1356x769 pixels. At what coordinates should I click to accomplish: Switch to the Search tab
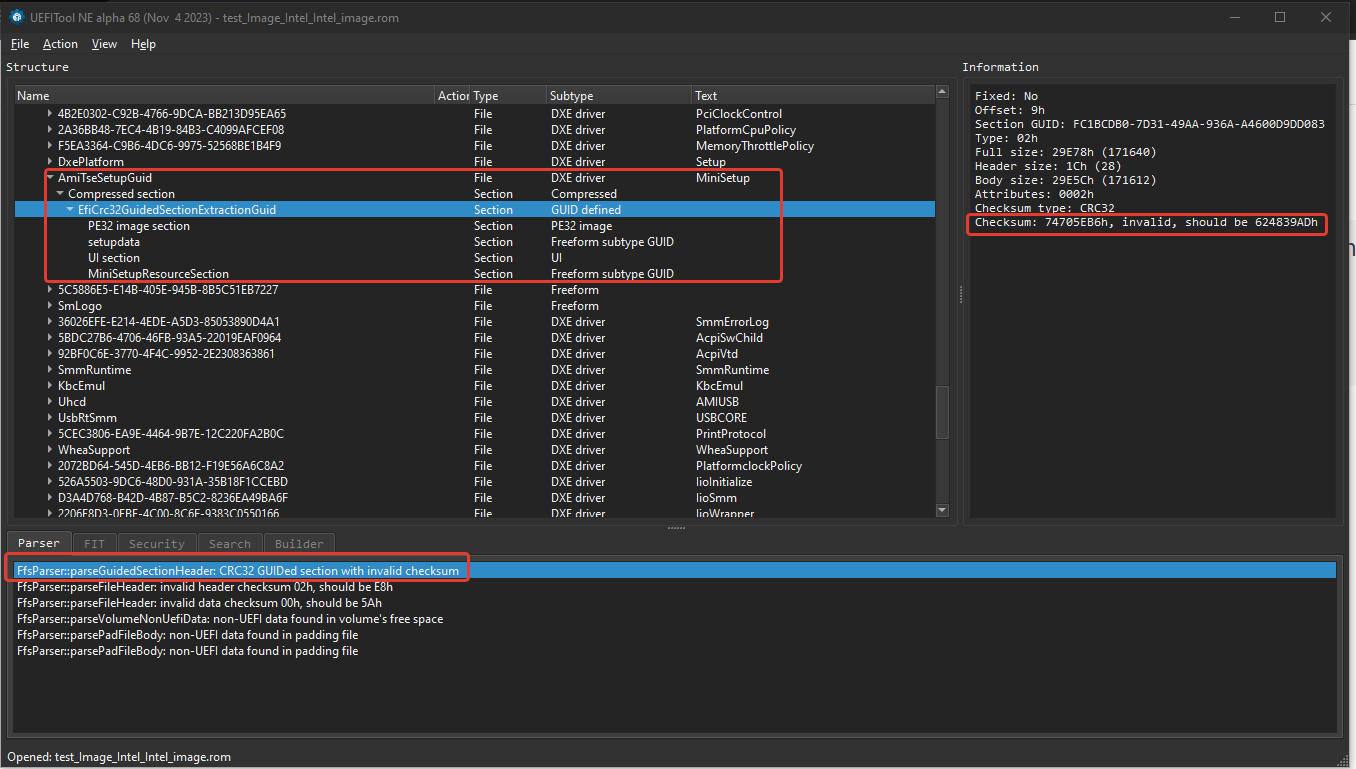pyautogui.click(x=229, y=544)
